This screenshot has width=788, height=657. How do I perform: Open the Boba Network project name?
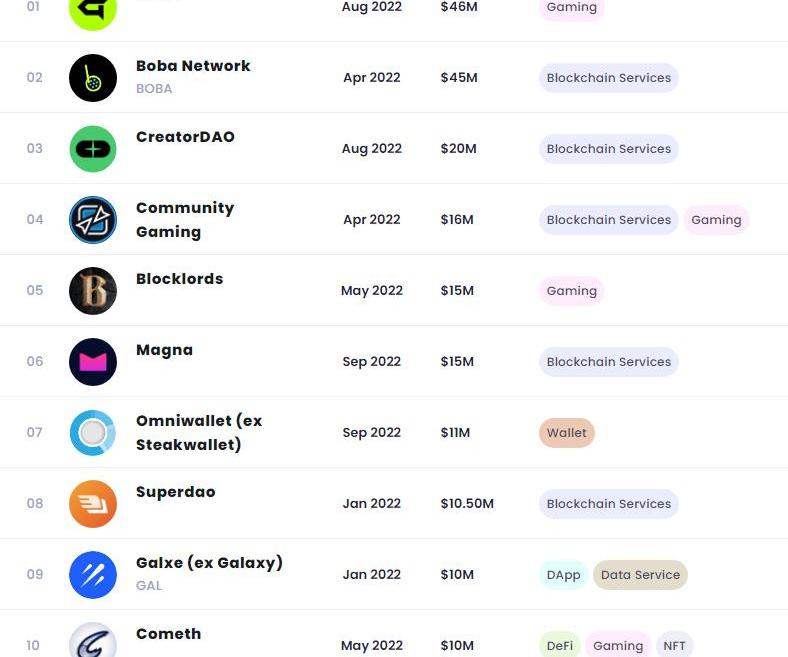tap(193, 66)
